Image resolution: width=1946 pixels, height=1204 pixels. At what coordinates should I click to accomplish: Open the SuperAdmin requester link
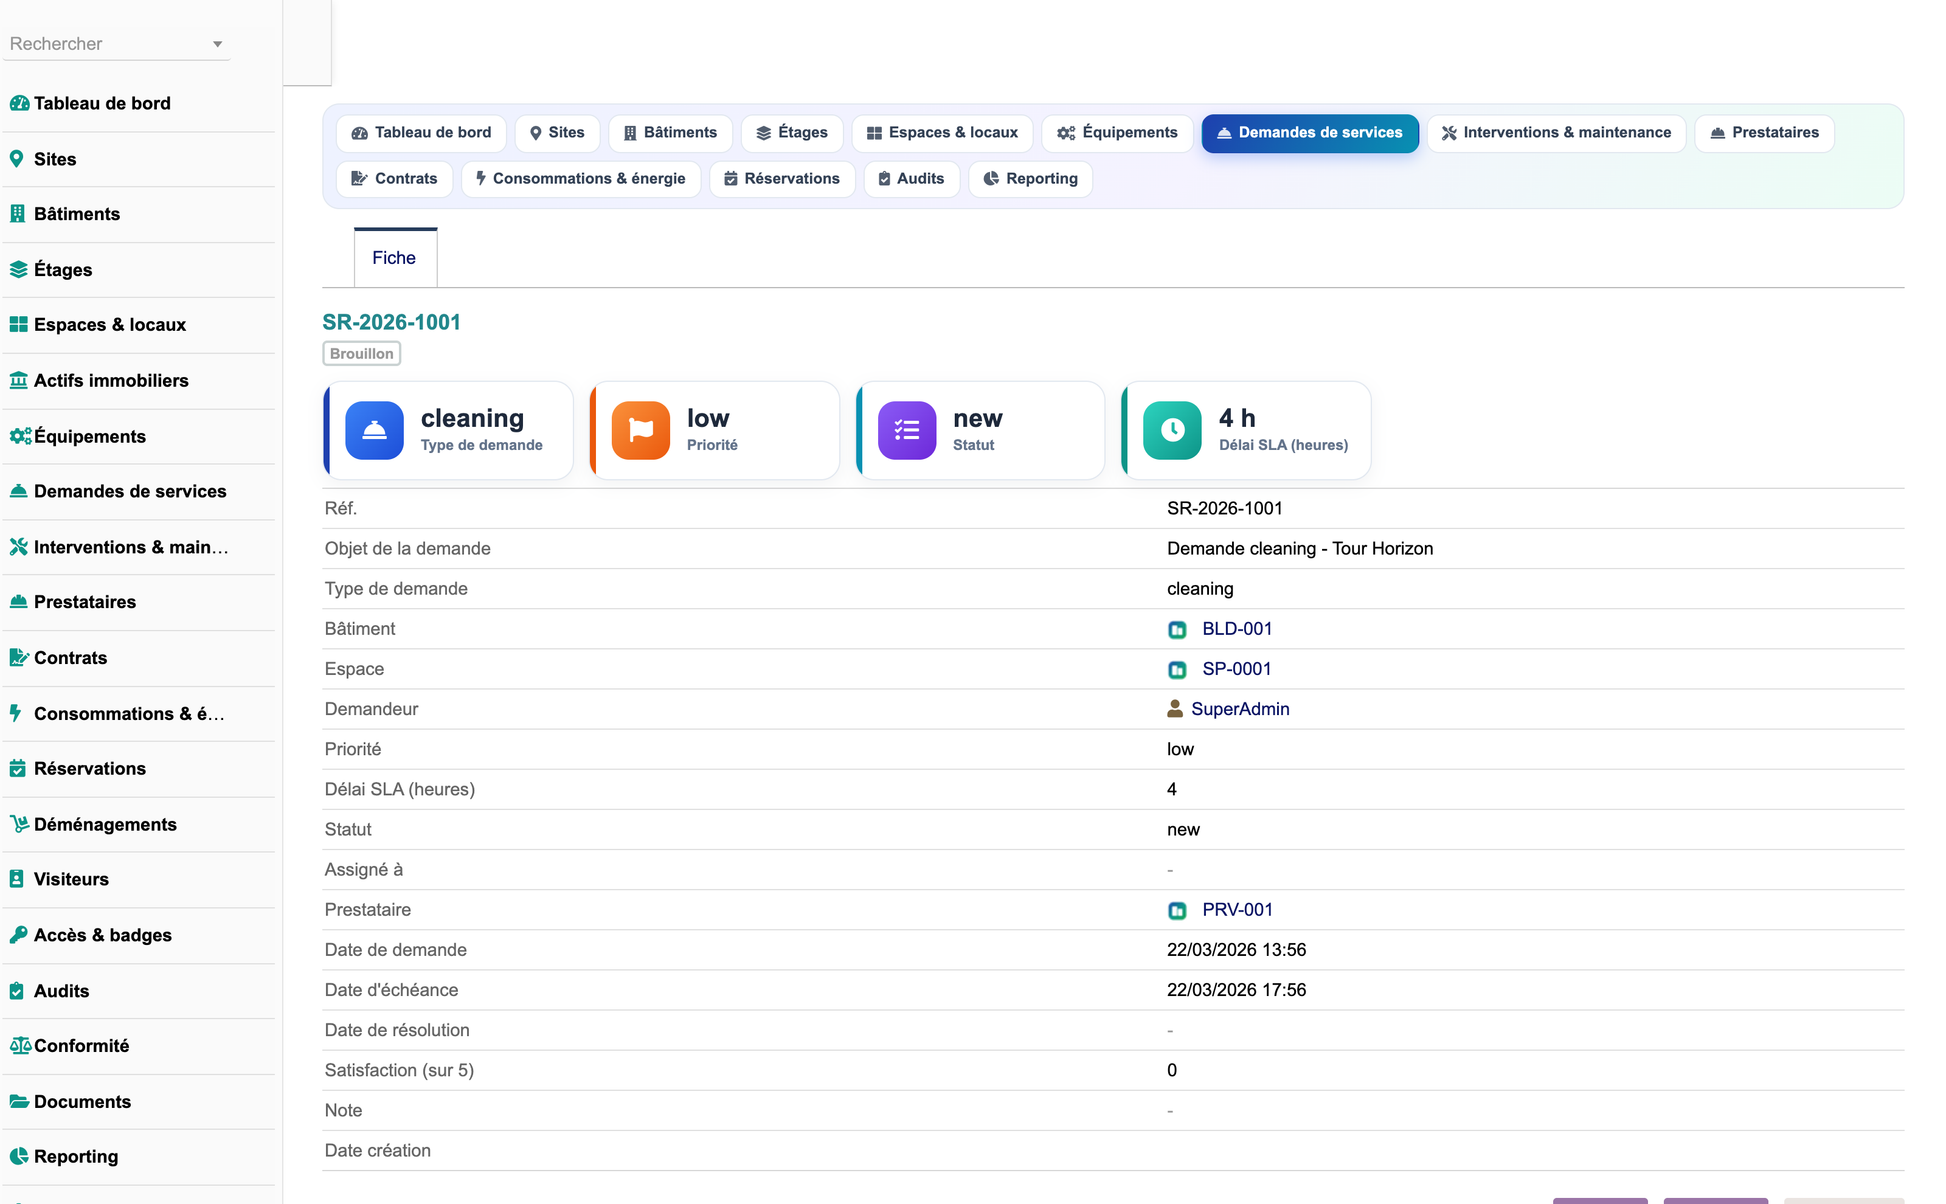(x=1240, y=709)
